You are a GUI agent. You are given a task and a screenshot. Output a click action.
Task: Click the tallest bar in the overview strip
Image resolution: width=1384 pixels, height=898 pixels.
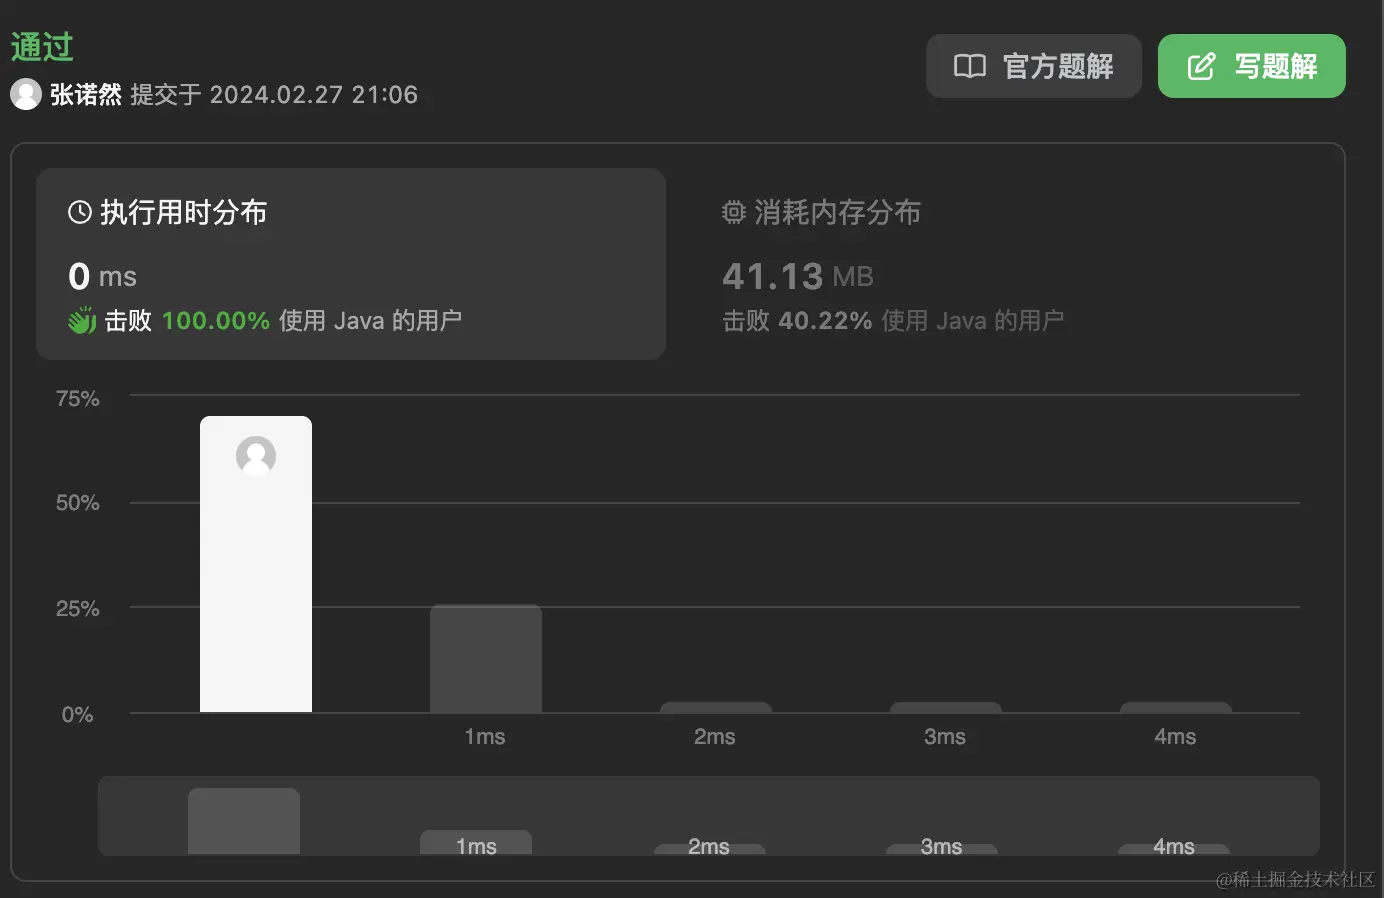[244, 821]
